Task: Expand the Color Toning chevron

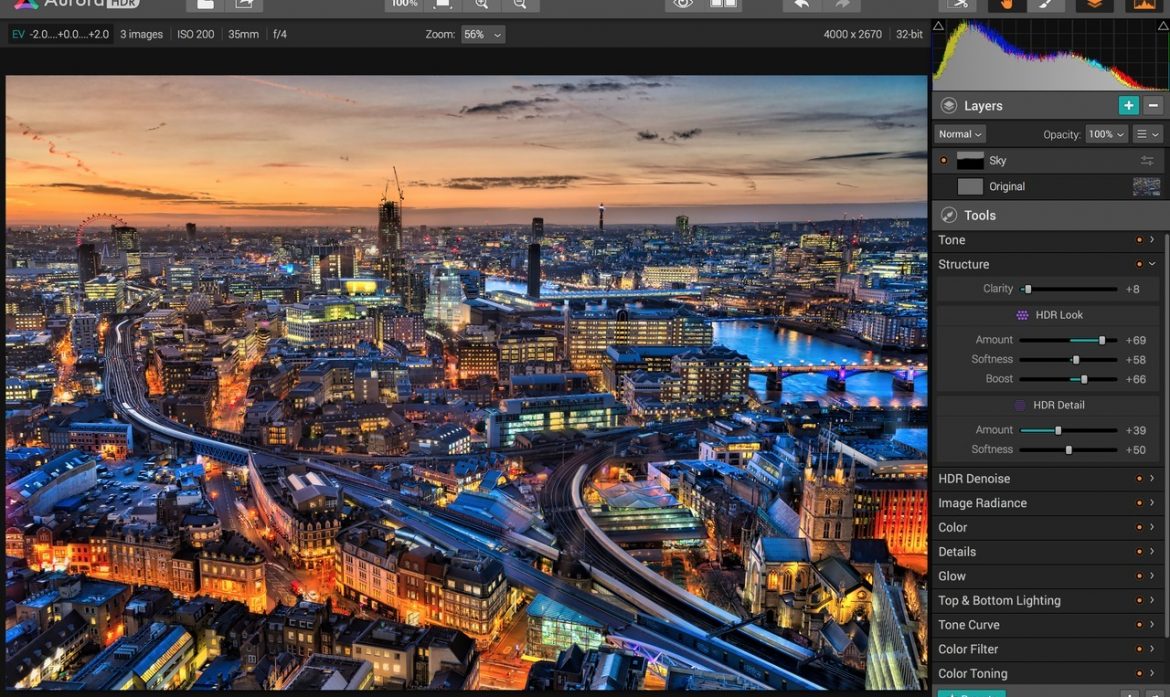Action: 1152,673
